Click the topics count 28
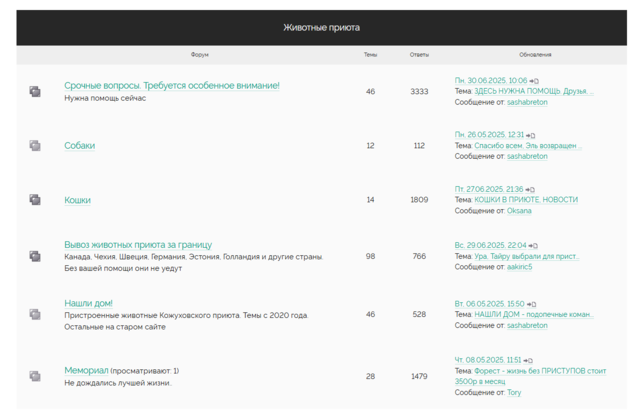640x415 pixels. [371, 376]
